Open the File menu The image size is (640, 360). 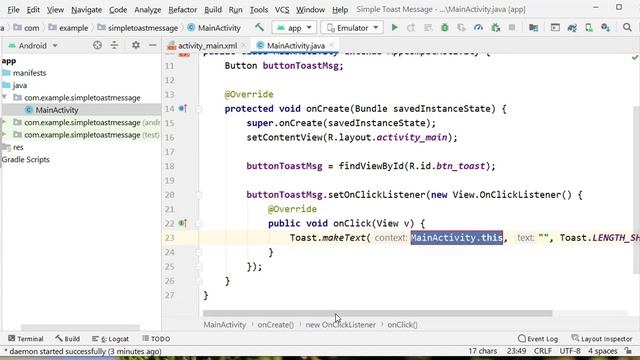pyautogui.click(x=13, y=9)
